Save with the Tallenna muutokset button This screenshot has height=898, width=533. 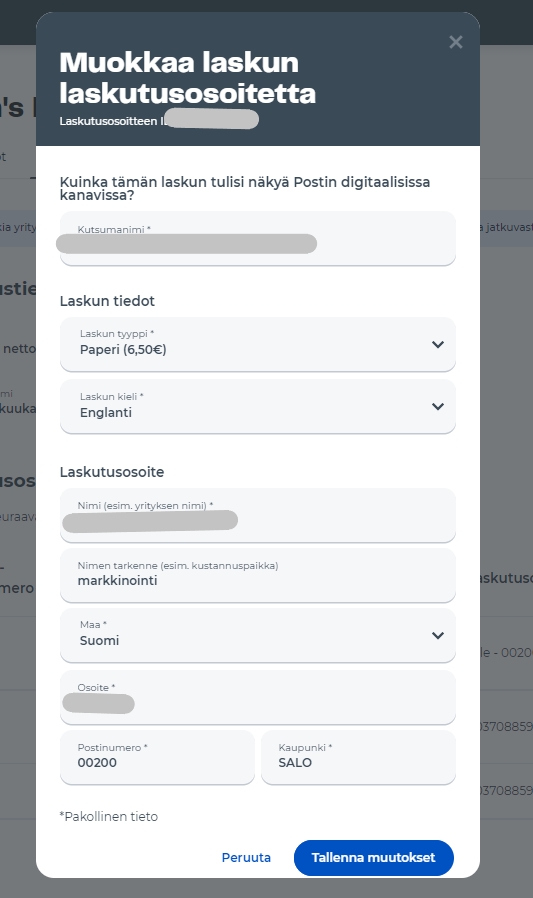pos(374,857)
